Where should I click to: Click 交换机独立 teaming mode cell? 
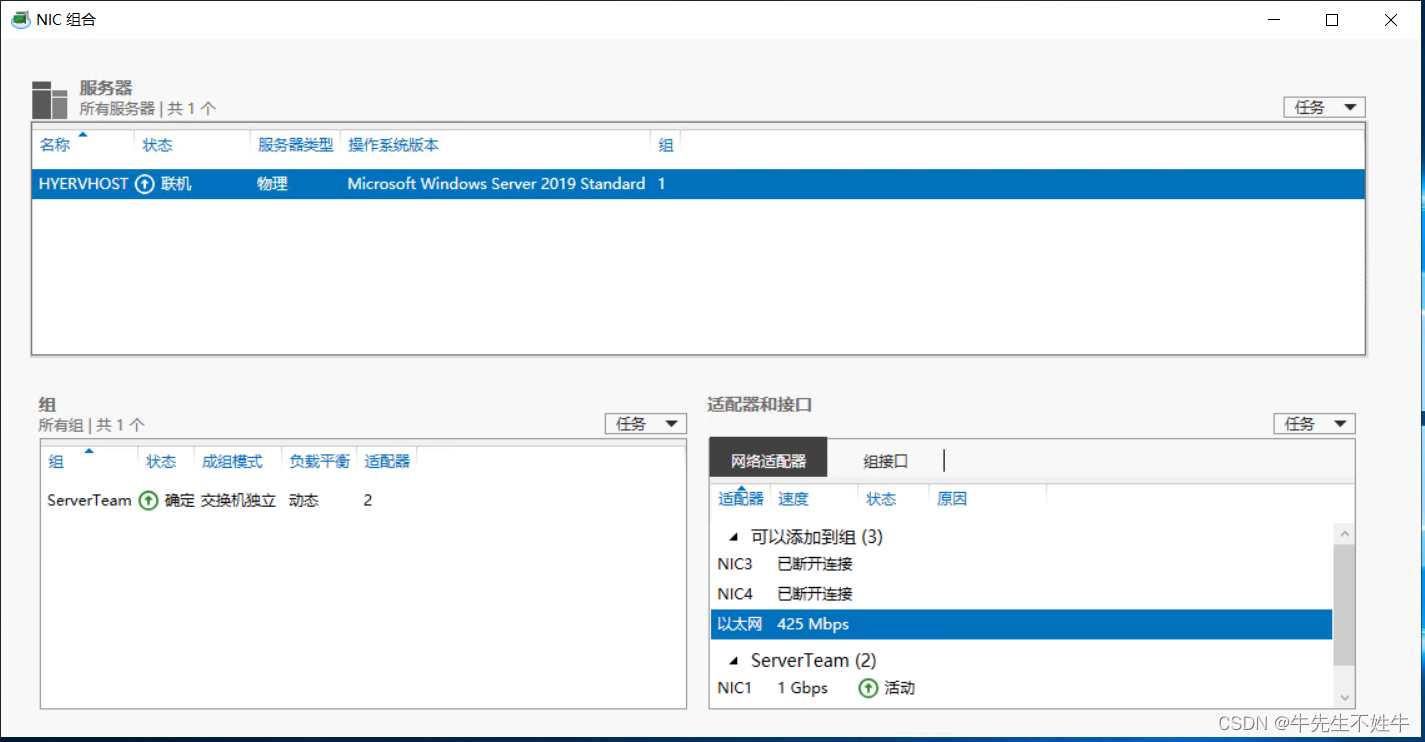coord(239,500)
